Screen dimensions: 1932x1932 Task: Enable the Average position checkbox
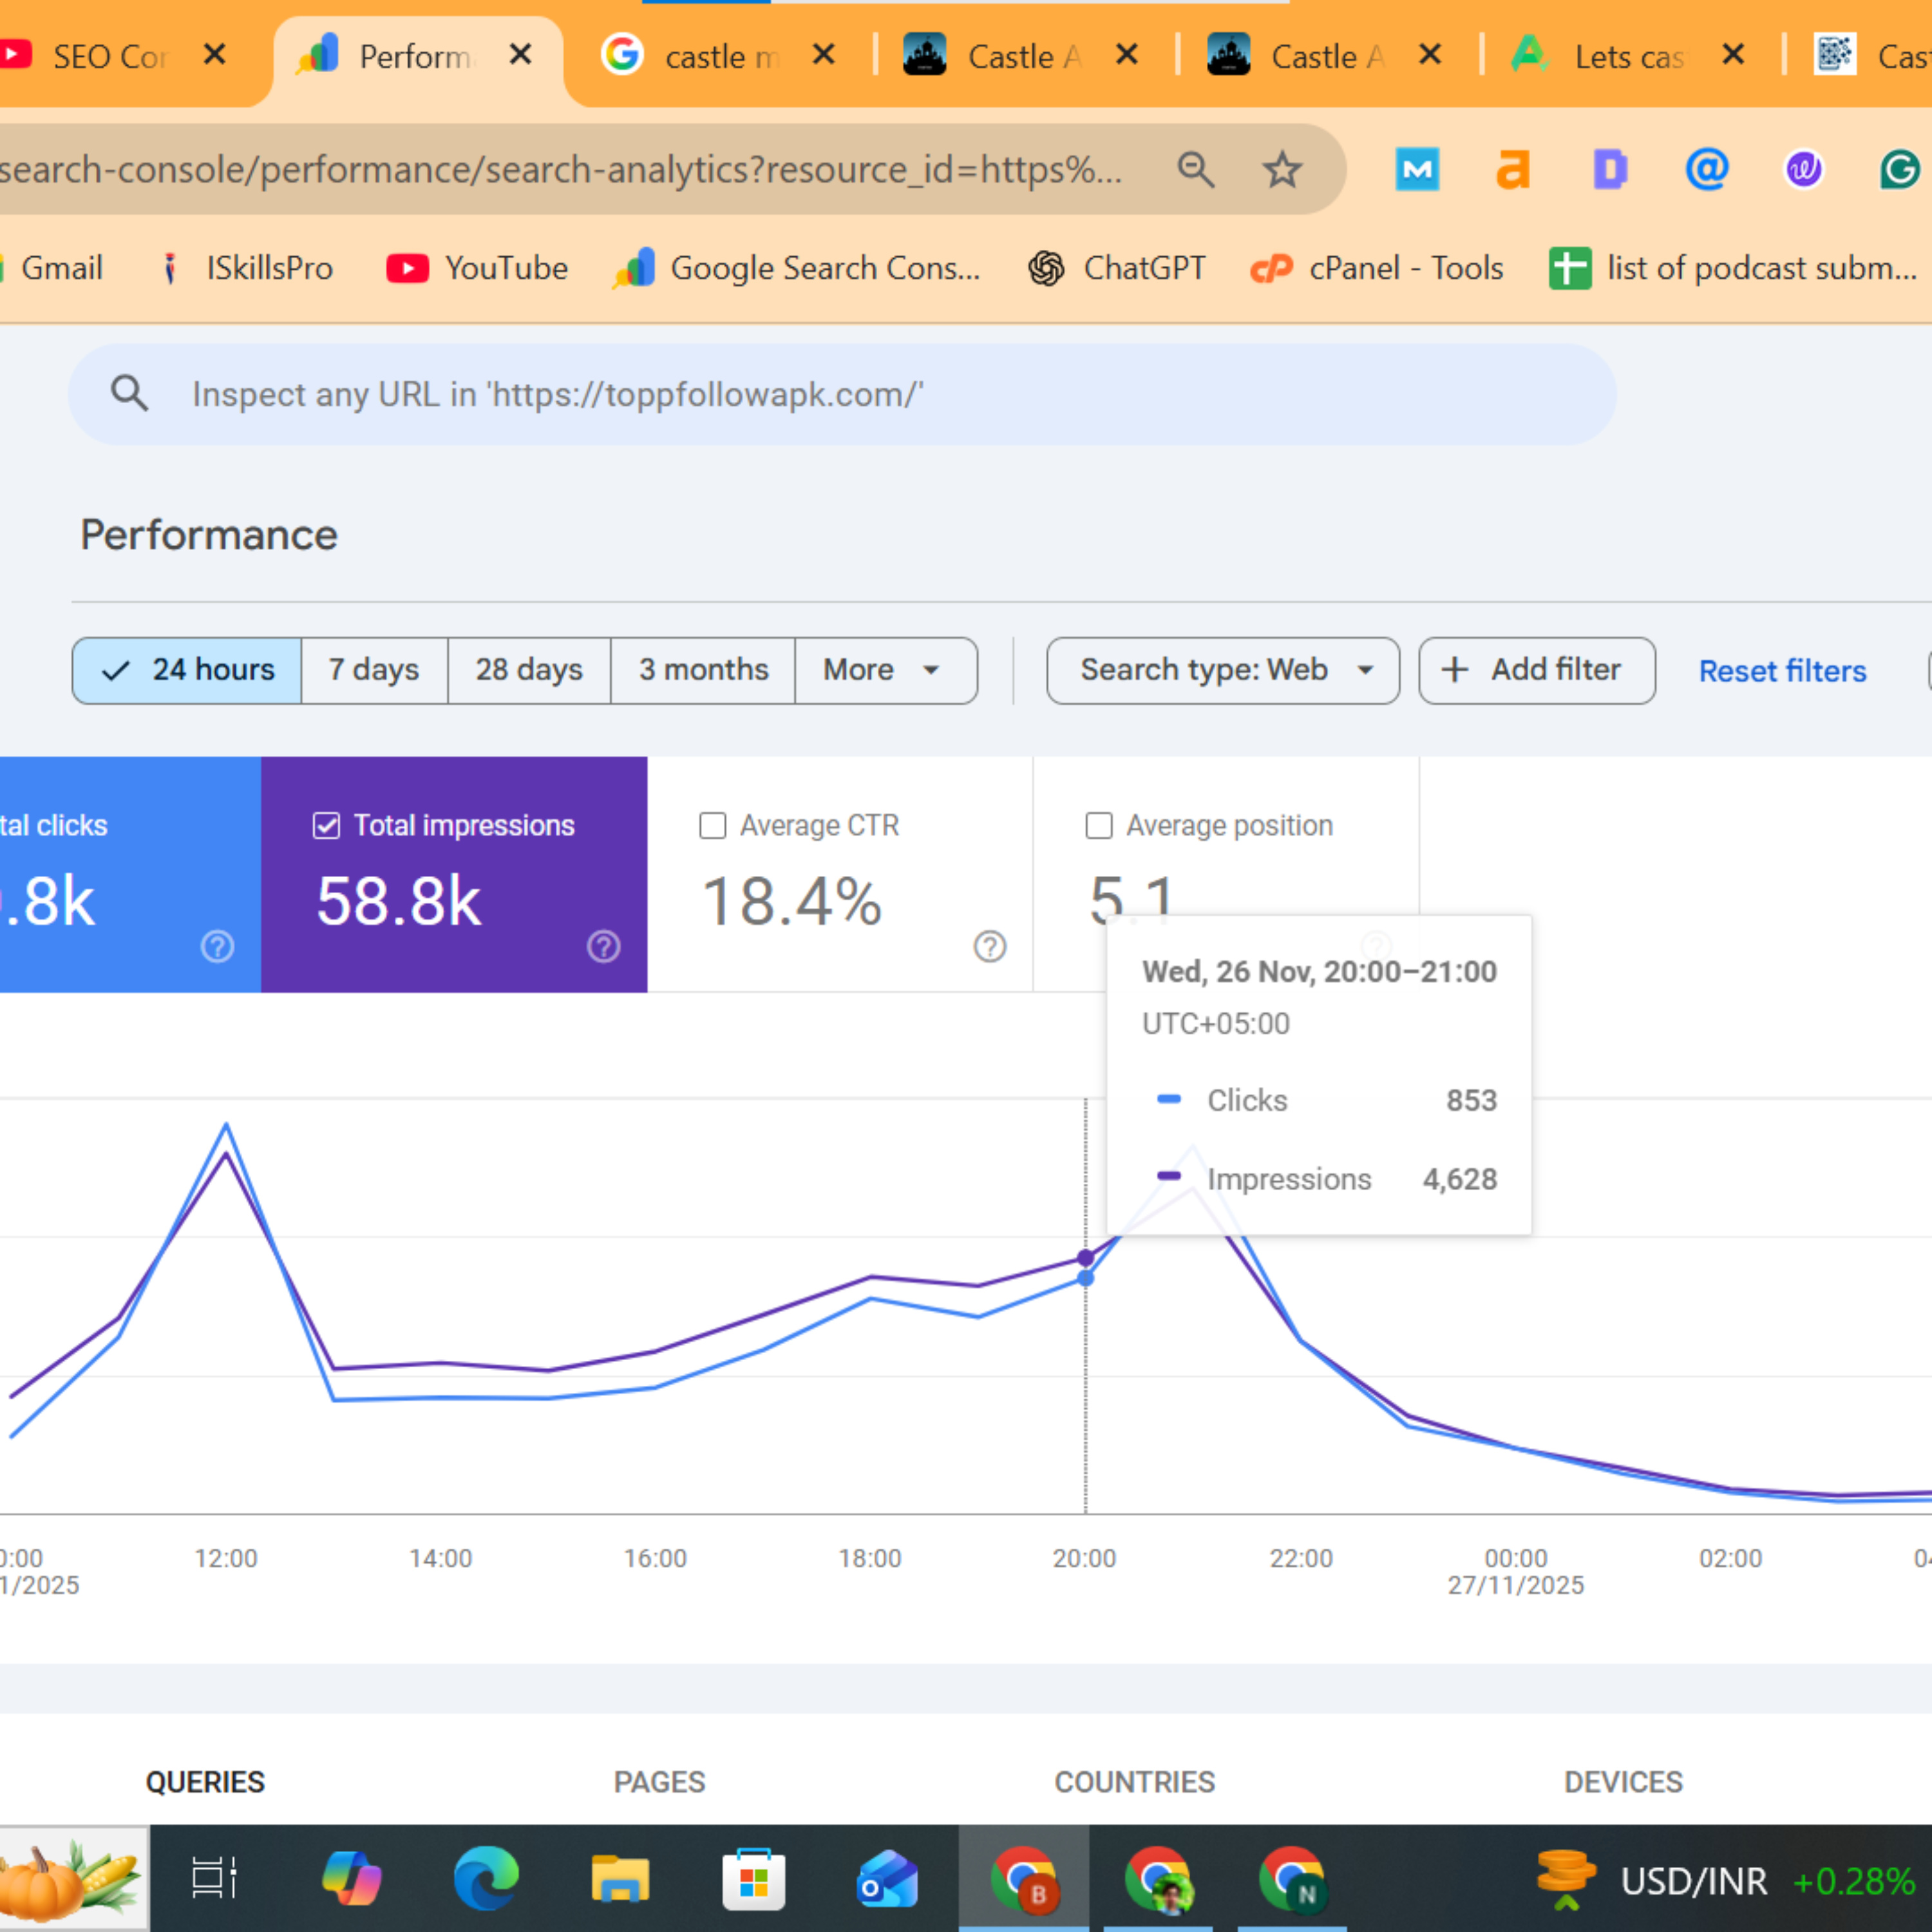coord(1098,825)
